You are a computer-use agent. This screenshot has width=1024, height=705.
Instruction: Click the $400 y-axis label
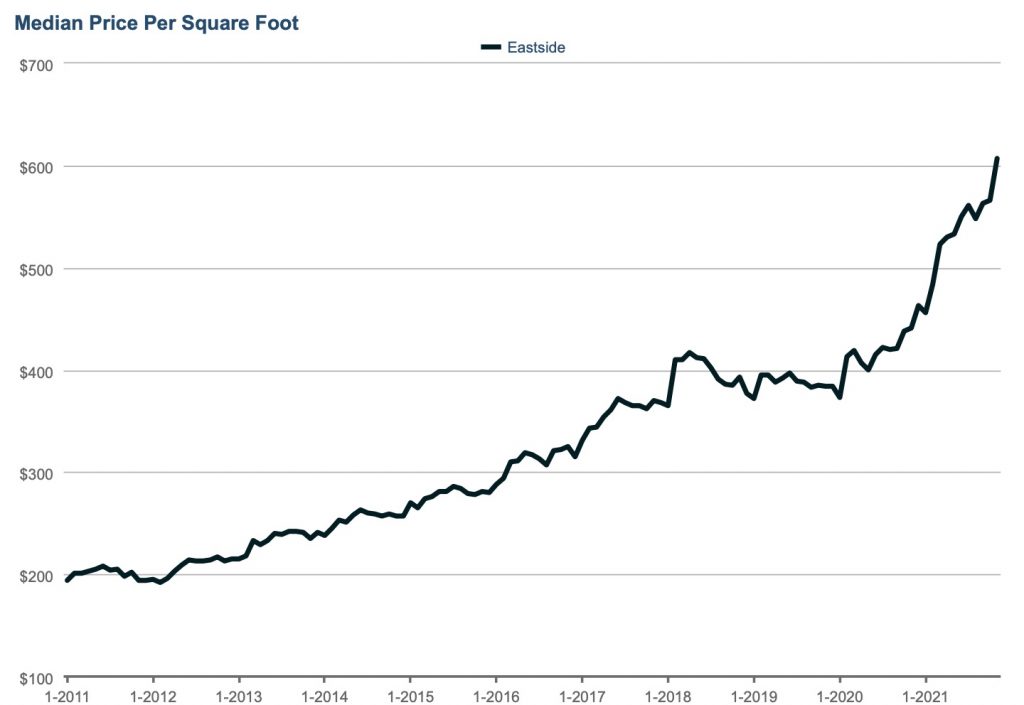coord(35,371)
